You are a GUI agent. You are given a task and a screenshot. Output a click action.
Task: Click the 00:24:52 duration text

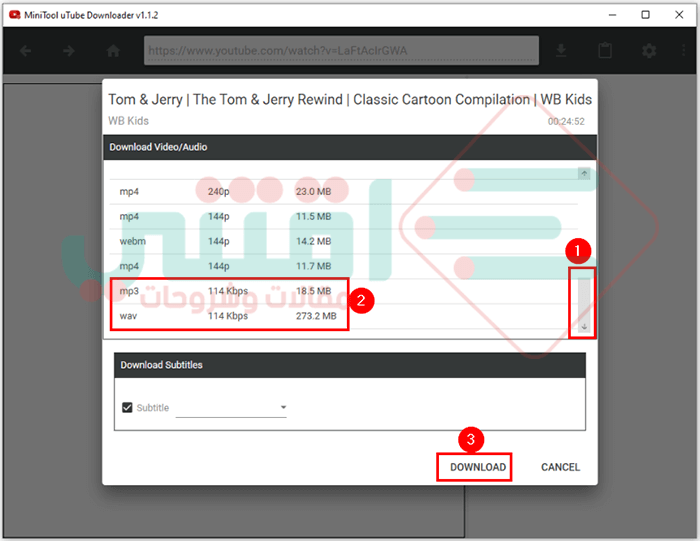tap(566, 121)
